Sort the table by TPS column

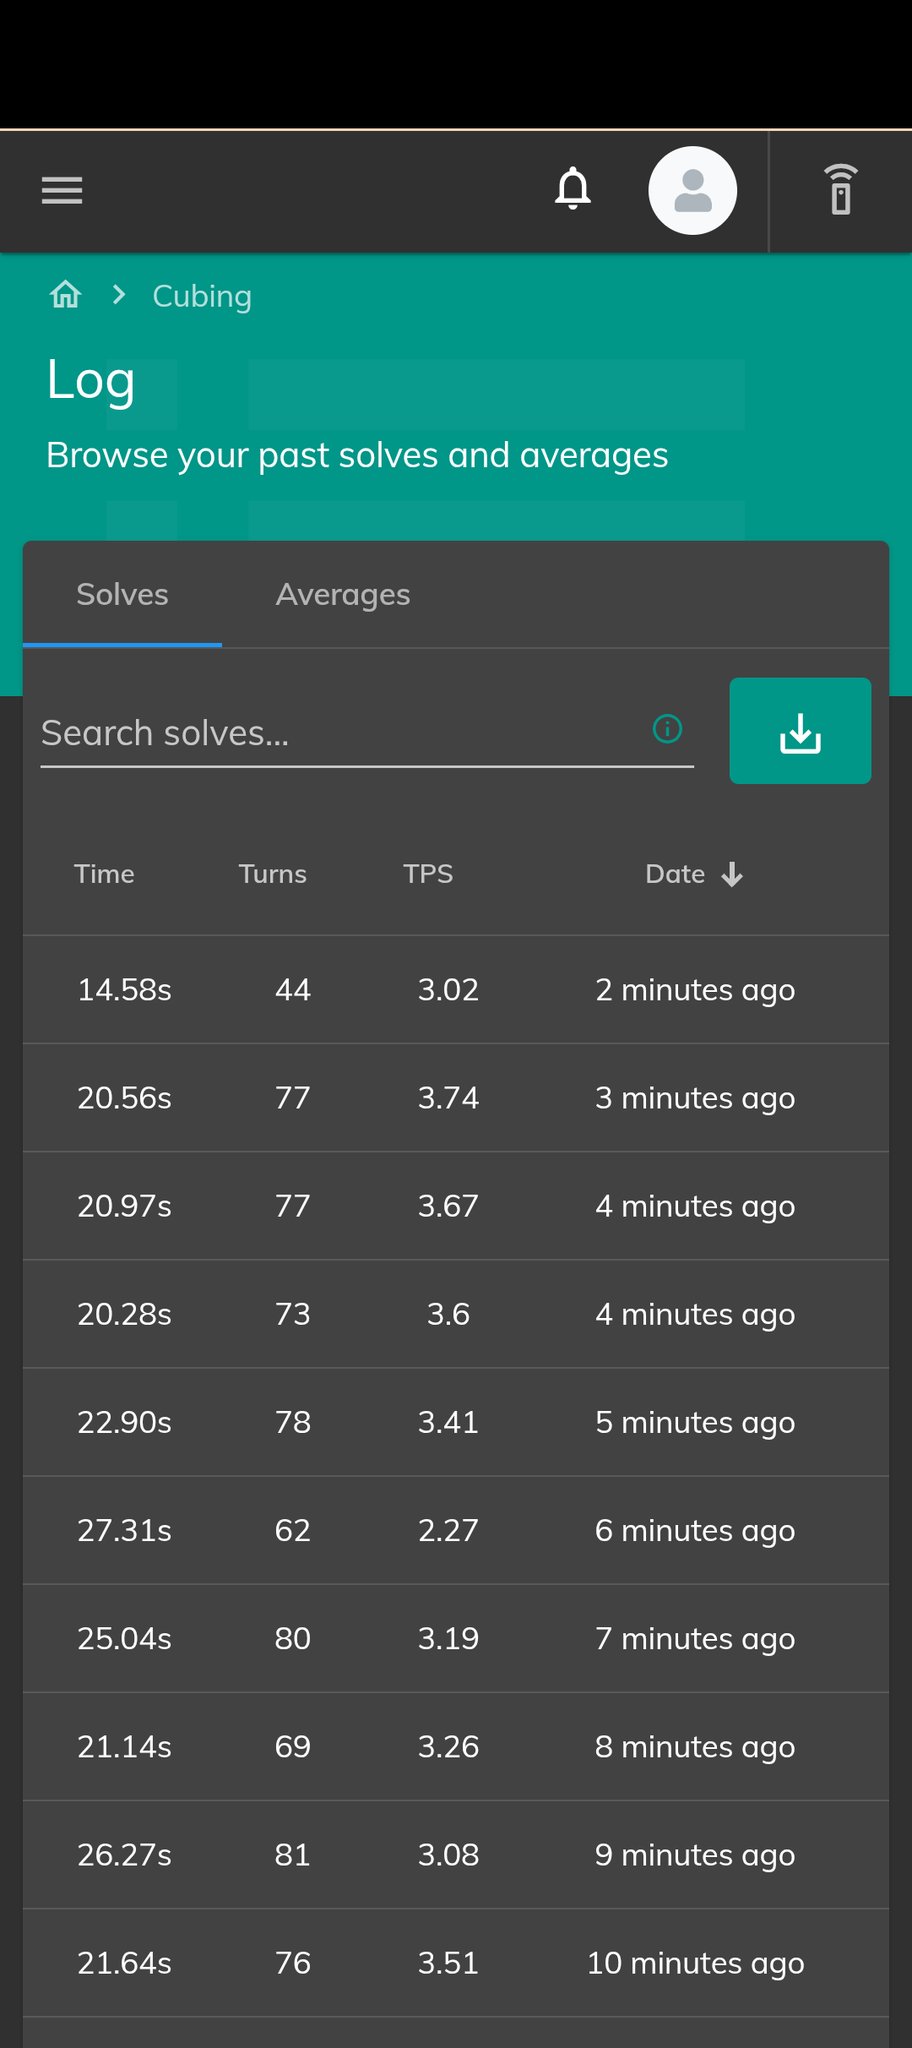pyautogui.click(x=428, y=874)
